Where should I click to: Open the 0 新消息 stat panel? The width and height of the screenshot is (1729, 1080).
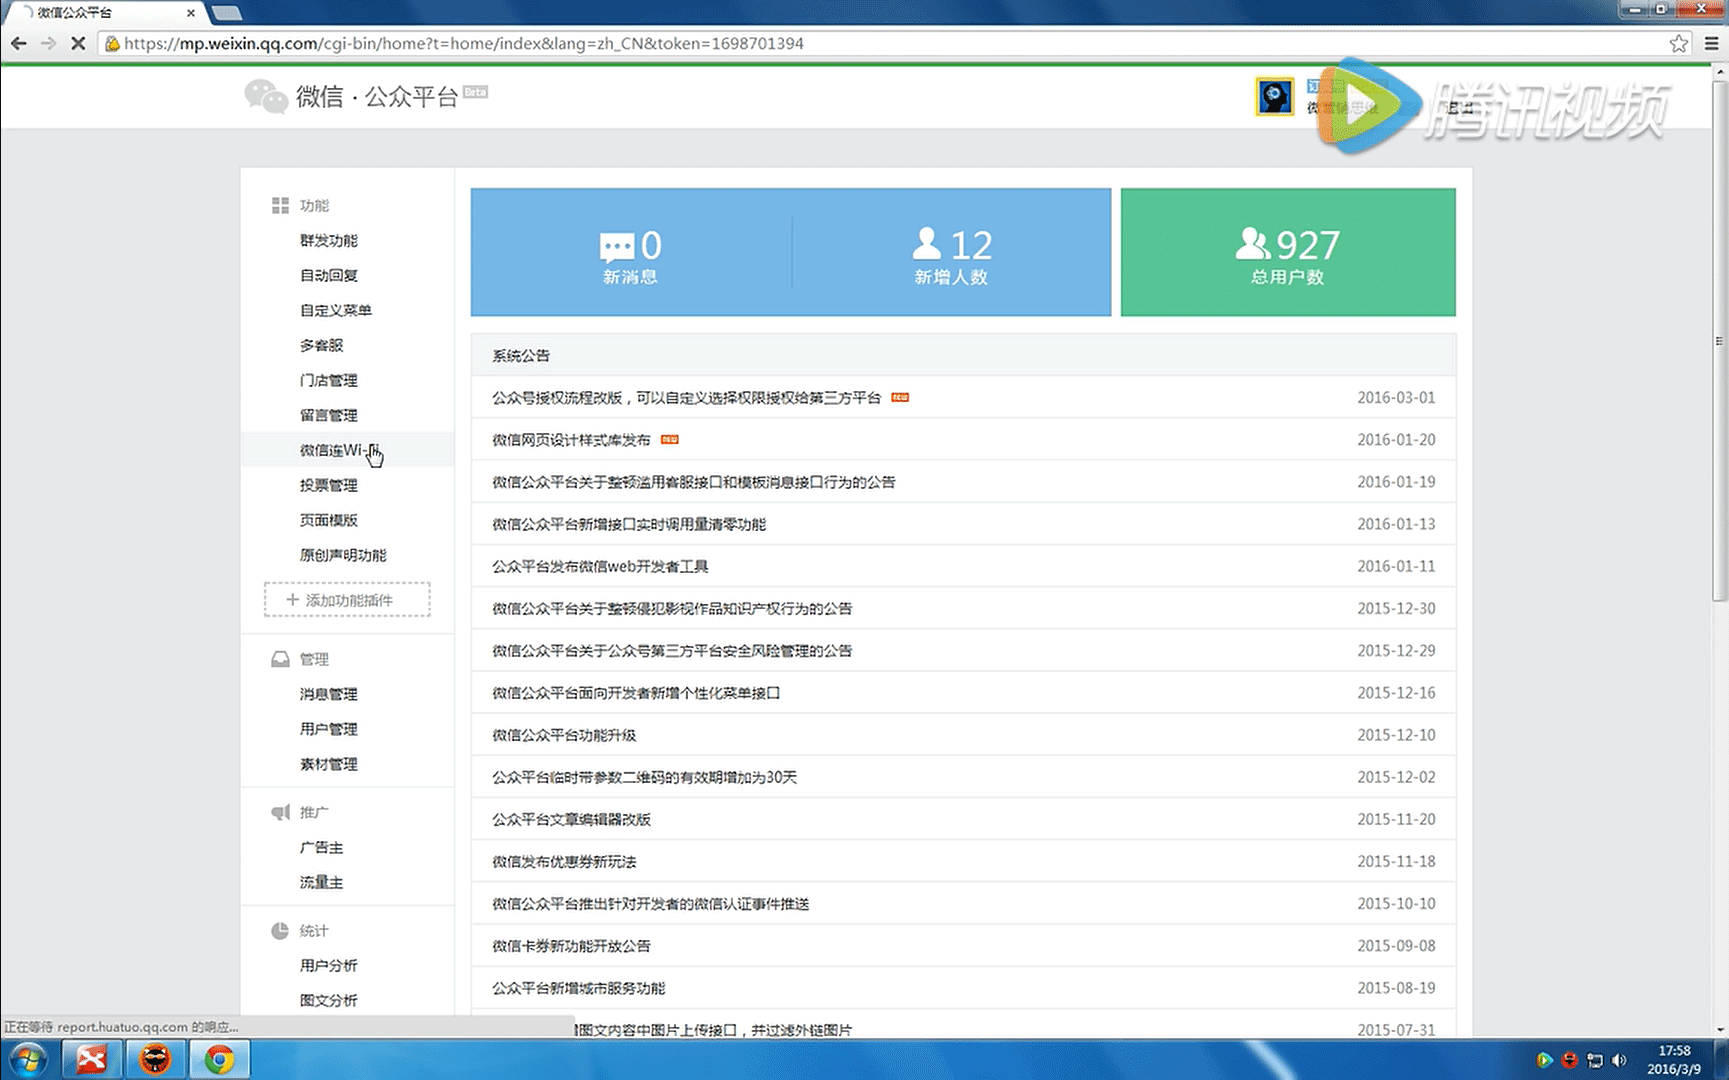click(631, 252)
